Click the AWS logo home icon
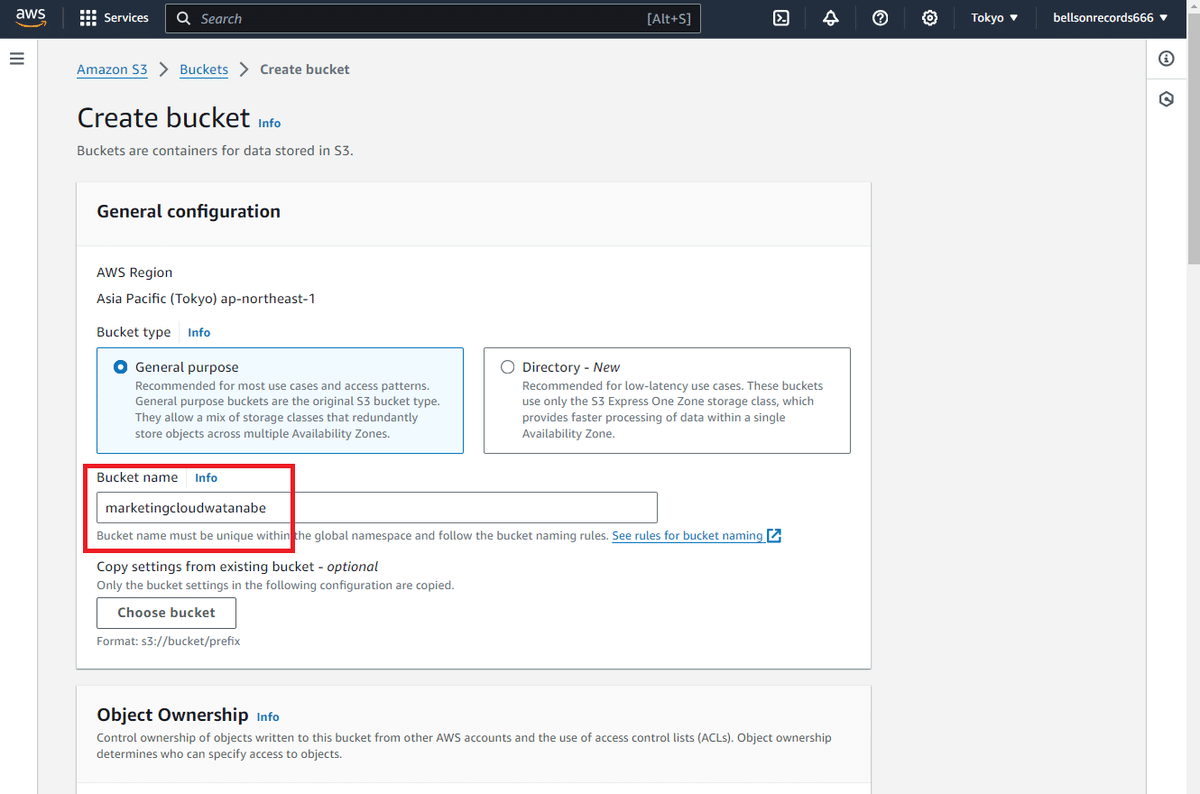Image resolution: width=1200 pixels, height=794 pixels. coord(31,18)
